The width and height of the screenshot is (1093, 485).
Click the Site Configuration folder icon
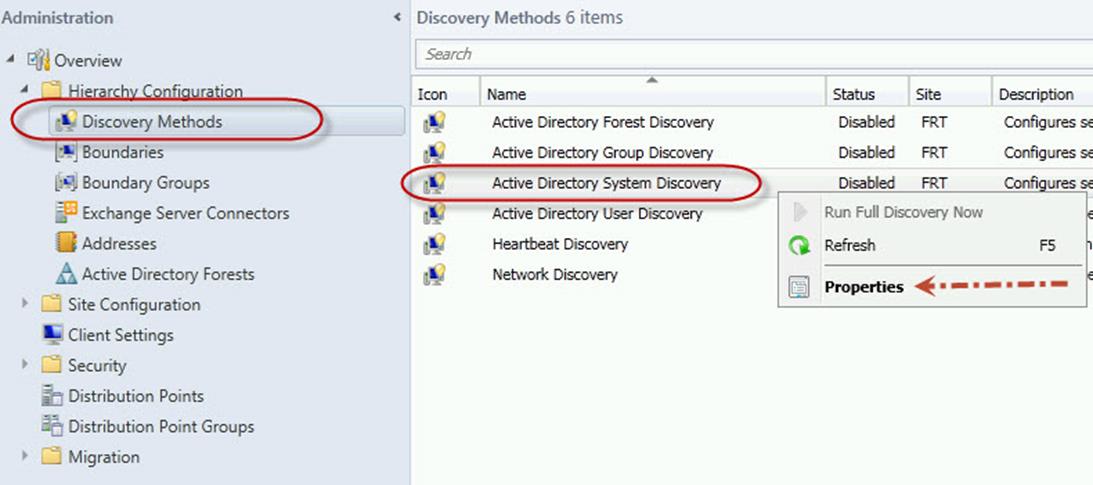coord(52,305)
